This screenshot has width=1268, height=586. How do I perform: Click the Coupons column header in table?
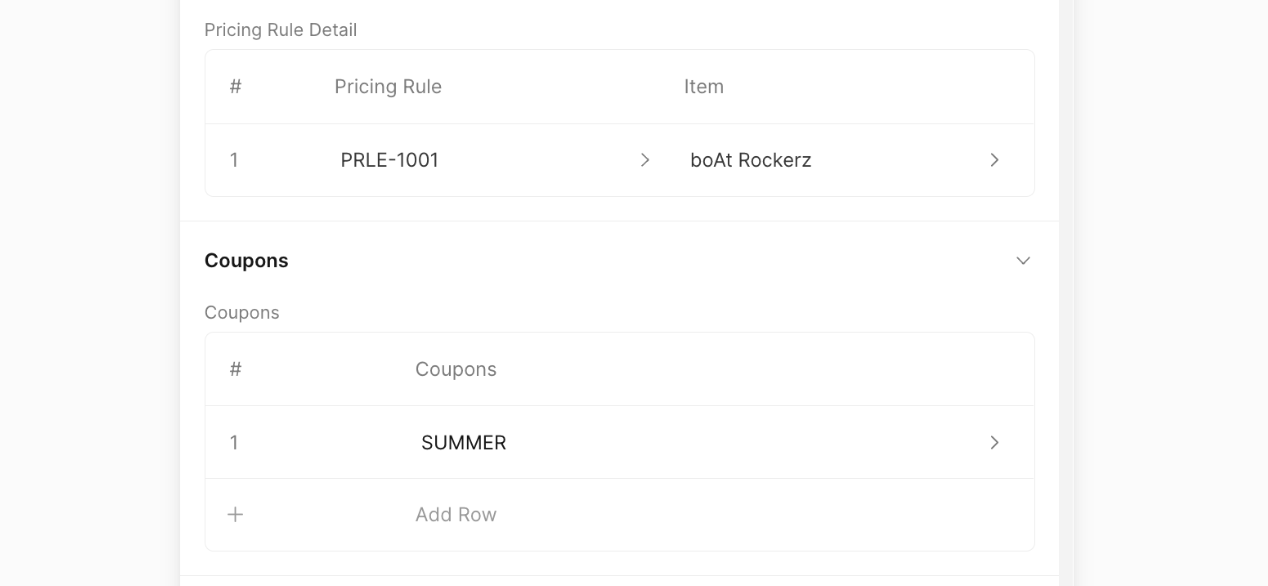pyautogui.click(x=456, y=370)
